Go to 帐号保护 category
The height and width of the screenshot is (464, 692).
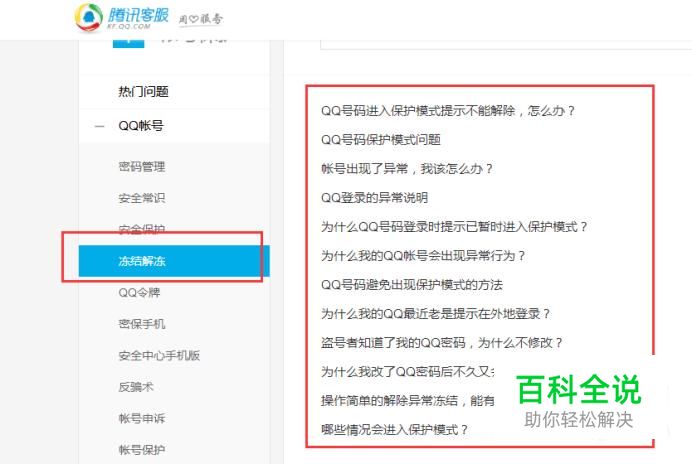(x=142, y=449)
